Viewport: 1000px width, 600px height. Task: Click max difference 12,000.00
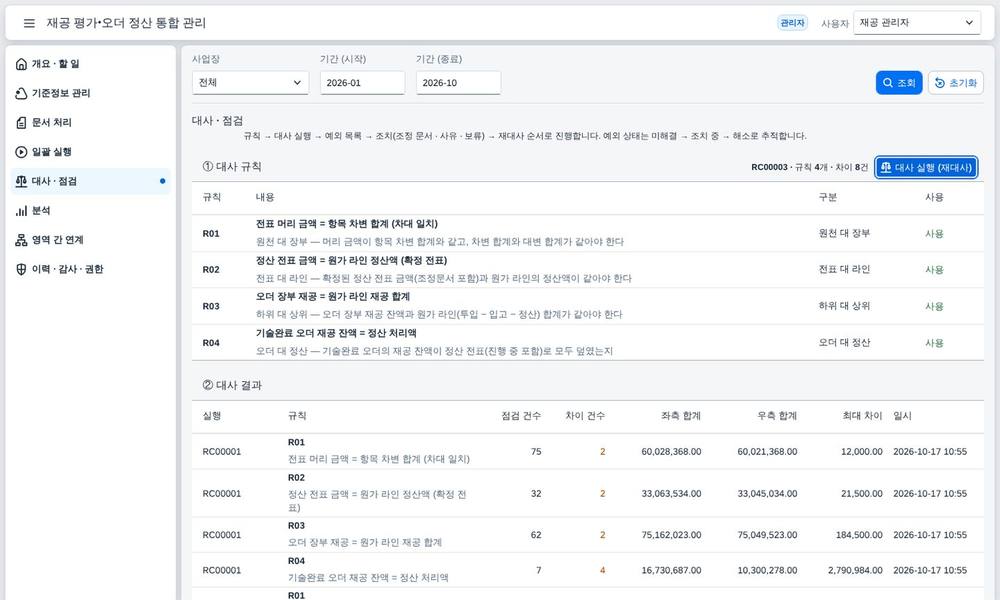[862, 451]
